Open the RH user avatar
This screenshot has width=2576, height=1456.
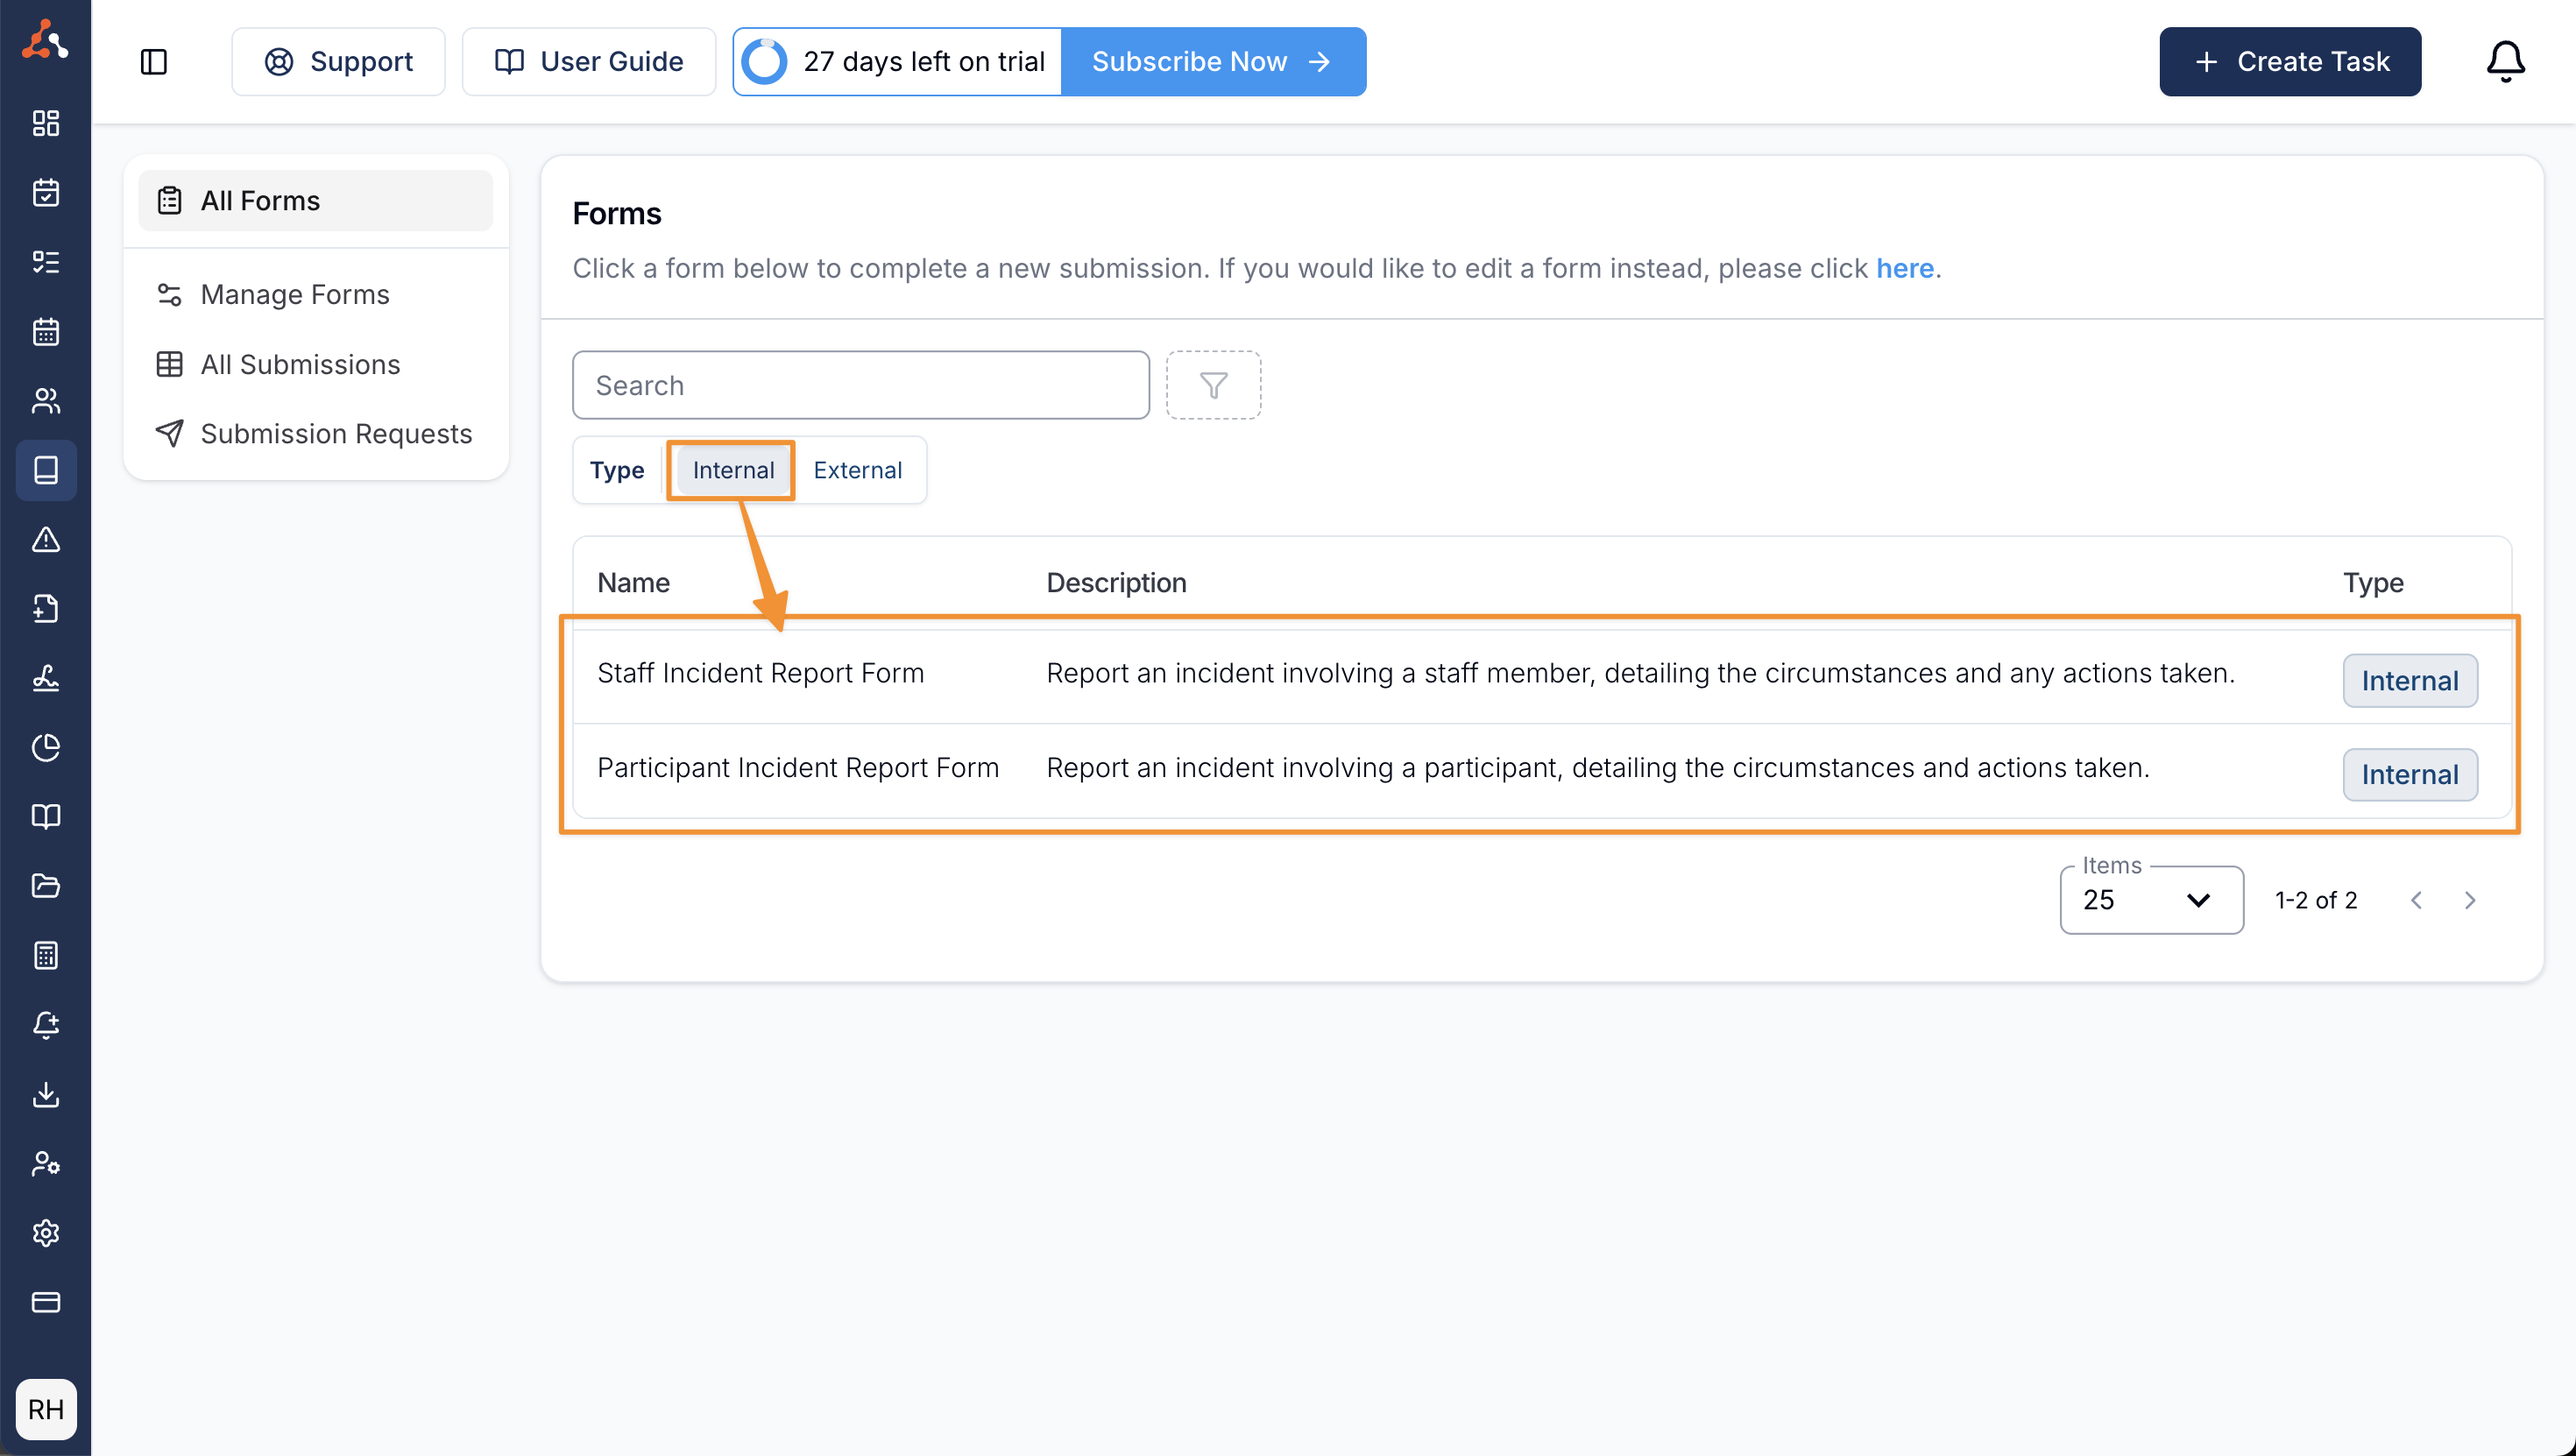click(x=46, y=1409)
